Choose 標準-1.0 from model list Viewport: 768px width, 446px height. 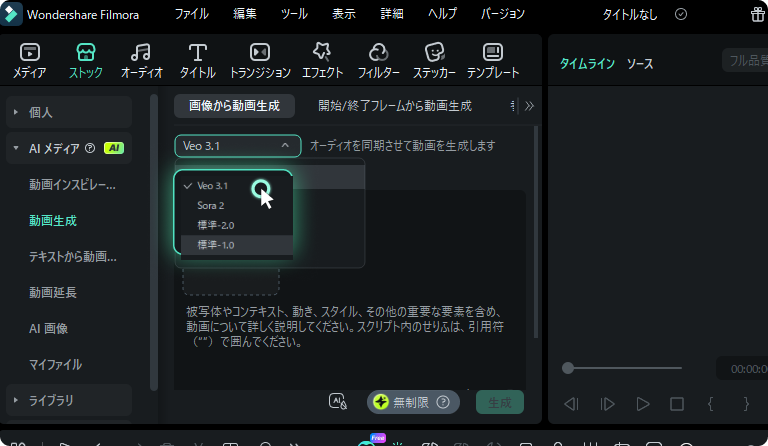[x=237, y=245]
